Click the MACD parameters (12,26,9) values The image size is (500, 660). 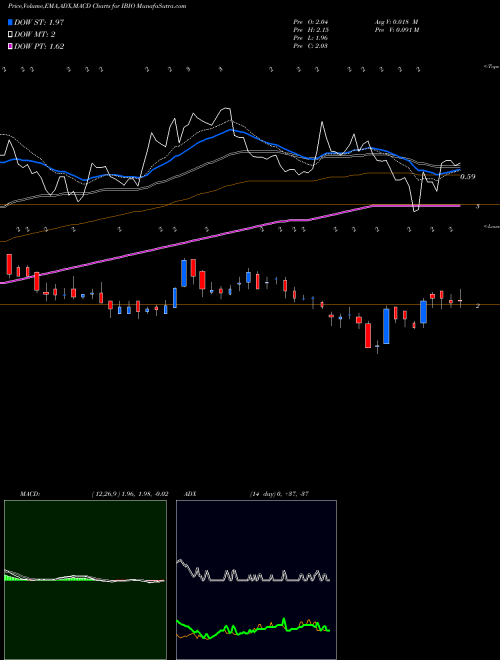click(x=130, y=494)
